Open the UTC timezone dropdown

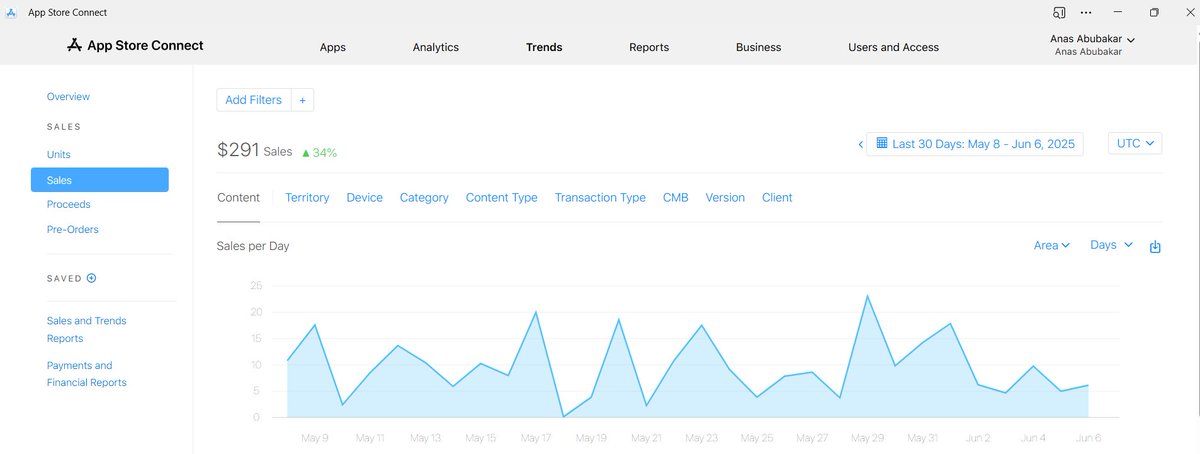tap(1136, 144)
